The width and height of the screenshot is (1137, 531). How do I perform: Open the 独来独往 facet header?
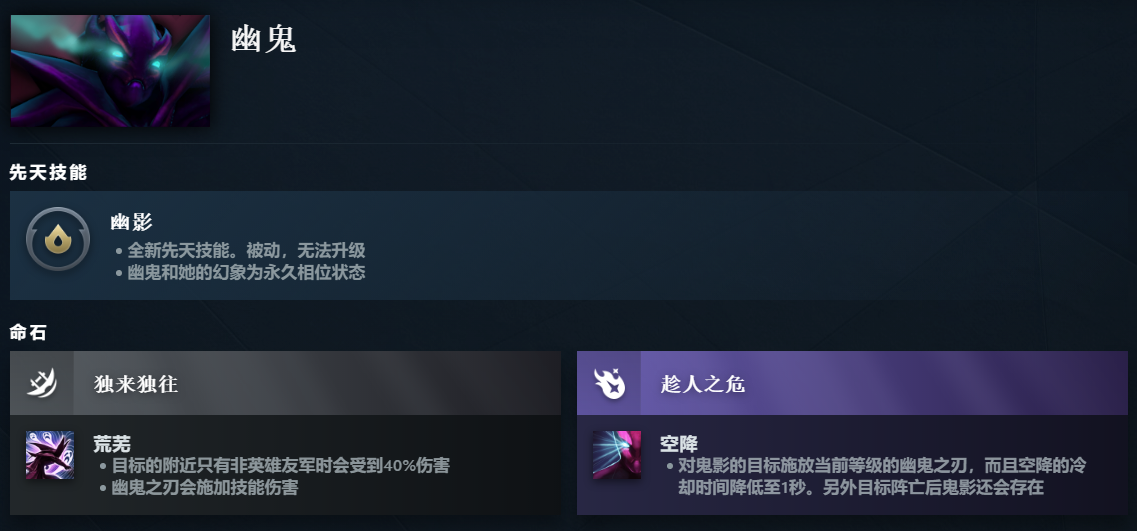(286, 383)
